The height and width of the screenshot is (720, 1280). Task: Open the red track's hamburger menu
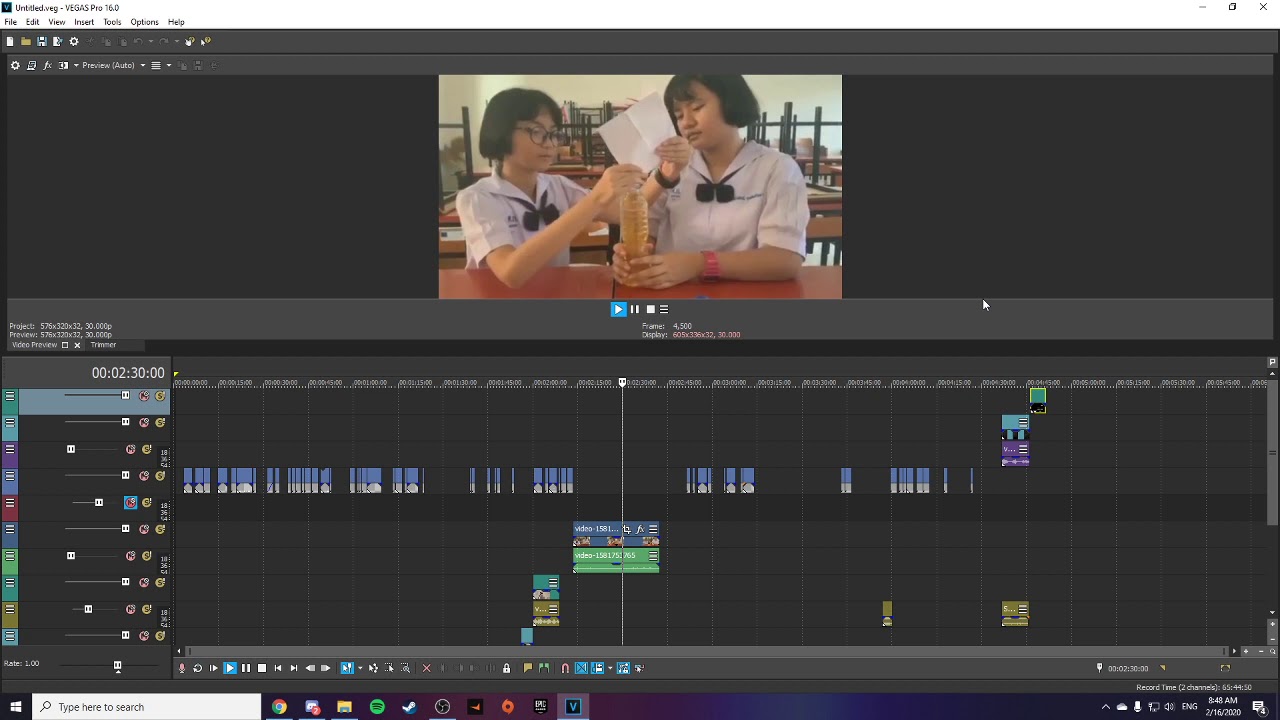(10, 502)
